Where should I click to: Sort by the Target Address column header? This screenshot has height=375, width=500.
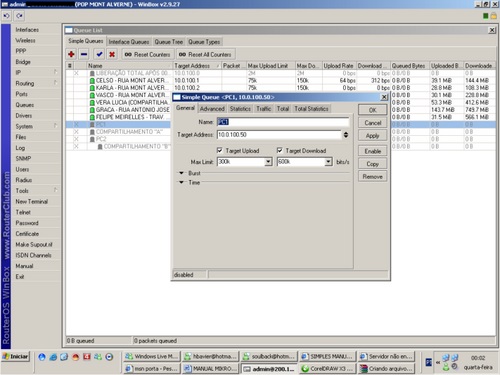(x=197, y=66)
